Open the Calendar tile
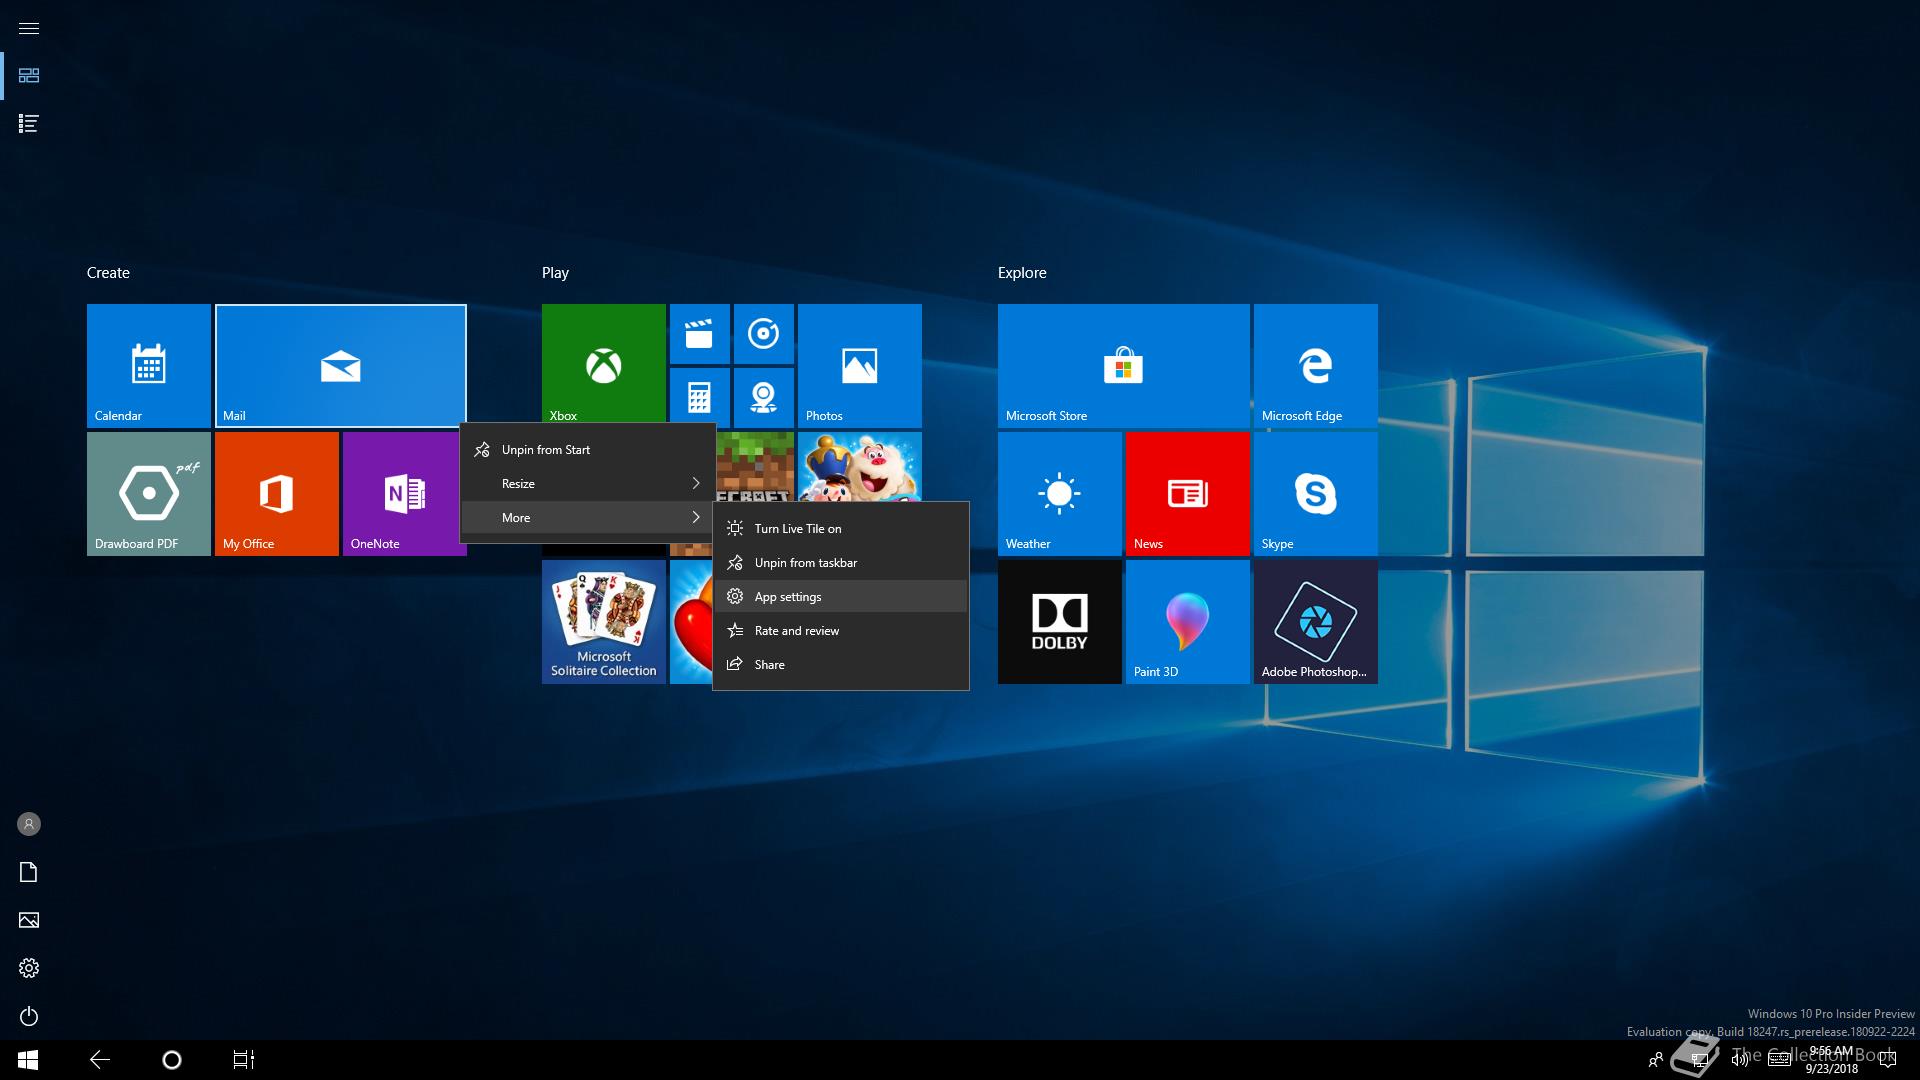This screenshot has width=1920, height=1080. (x=149, y=366)
